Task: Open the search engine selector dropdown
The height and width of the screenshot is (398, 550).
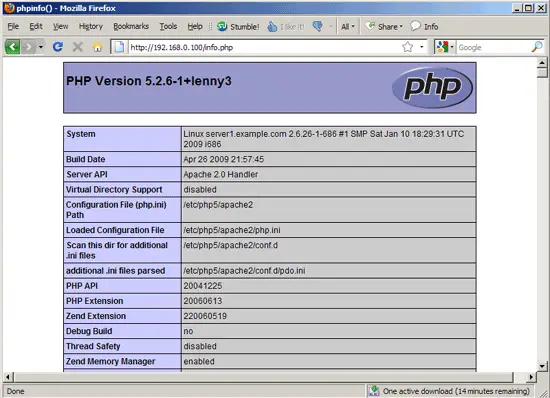Action: pyautogui.click(x=444, y=47)
